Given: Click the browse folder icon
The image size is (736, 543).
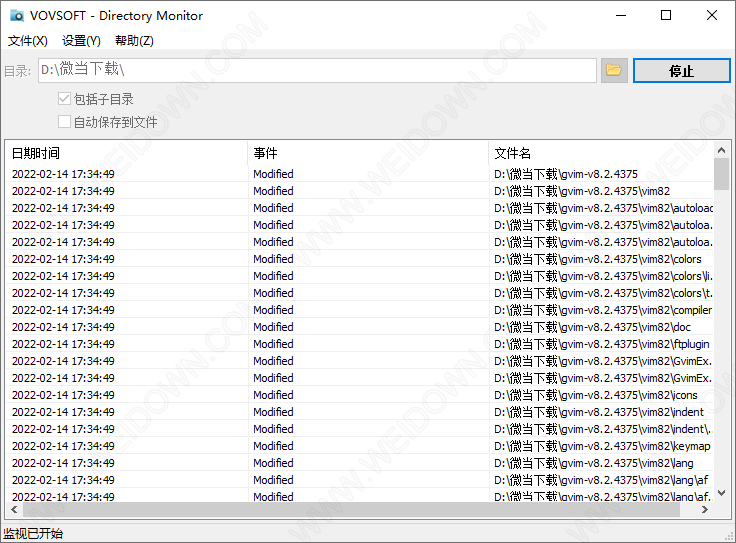Looking at the screenshot, I should point(614,70).
